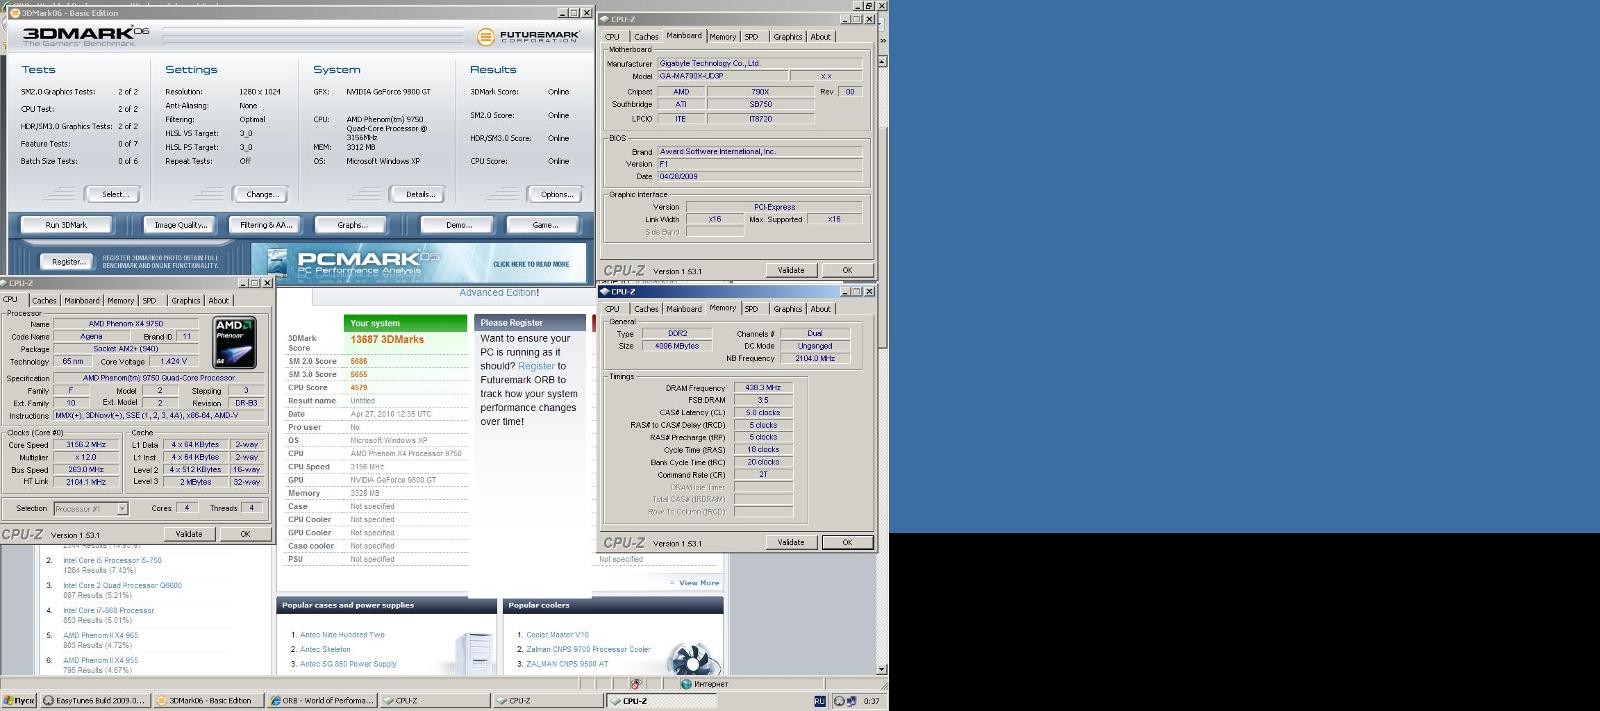This screenshot has height=711, width=1600.
Task: Open the Caches tab in the left CPU-Z window
Action: [x=44, y=300]
